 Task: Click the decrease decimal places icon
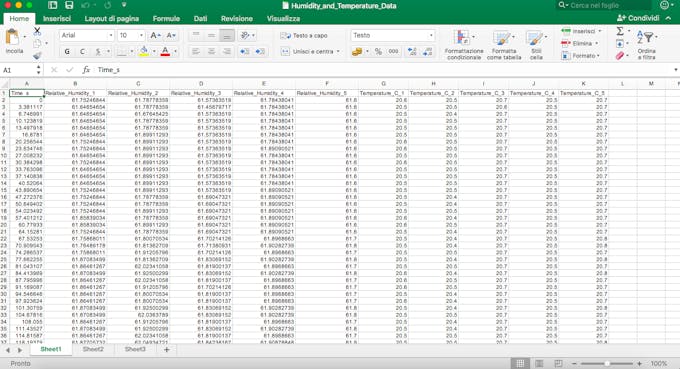(x=428, y=52)
